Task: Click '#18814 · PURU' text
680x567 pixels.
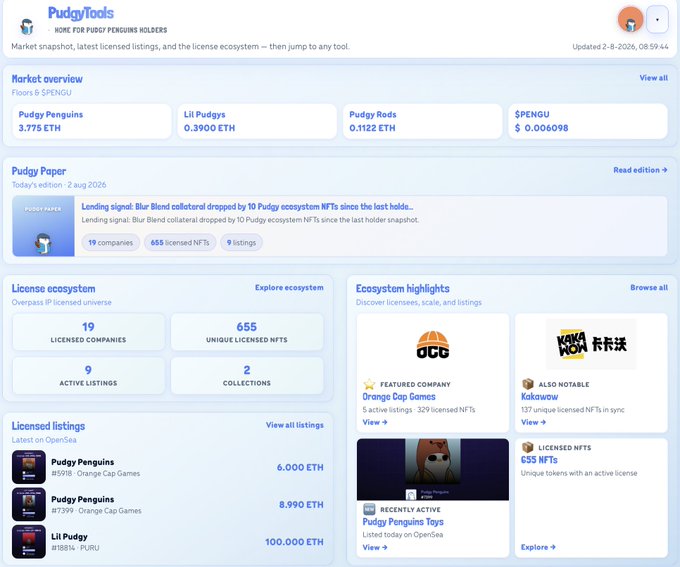Action: pyautogui.click(x=75, y=548)
